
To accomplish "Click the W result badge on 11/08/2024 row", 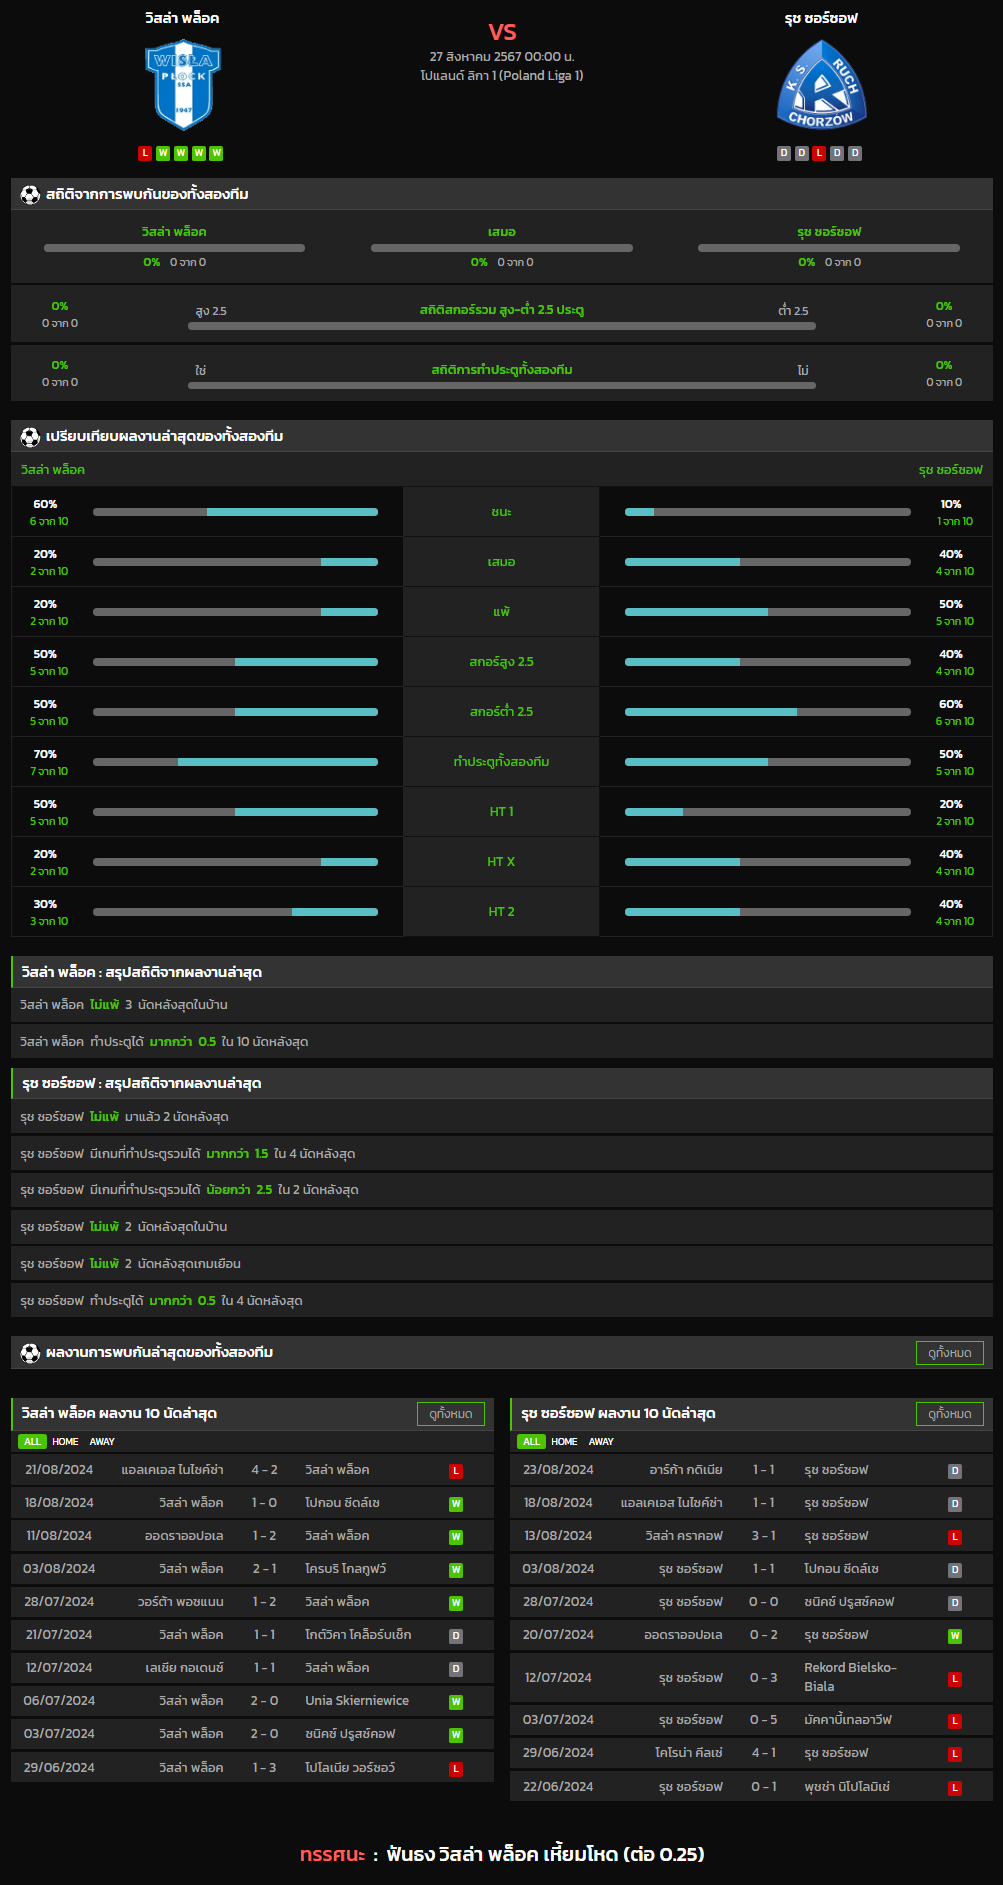I will (x=456, y=1537).
